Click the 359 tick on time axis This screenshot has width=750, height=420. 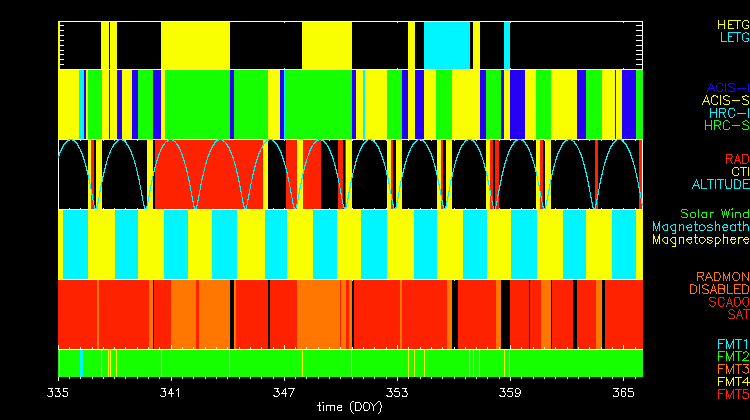coord(510,394)
